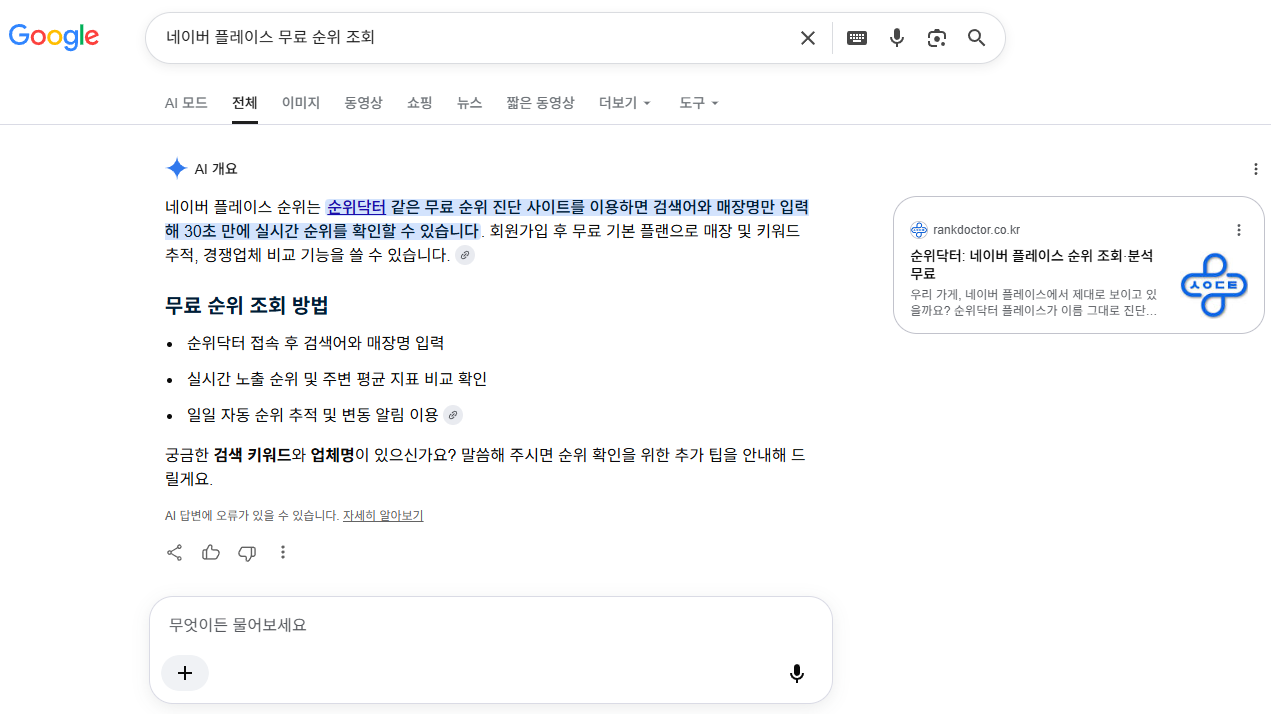The image size is (1271, 714).
Task: Search by image with camera icon
Action: tap(937, 38)
